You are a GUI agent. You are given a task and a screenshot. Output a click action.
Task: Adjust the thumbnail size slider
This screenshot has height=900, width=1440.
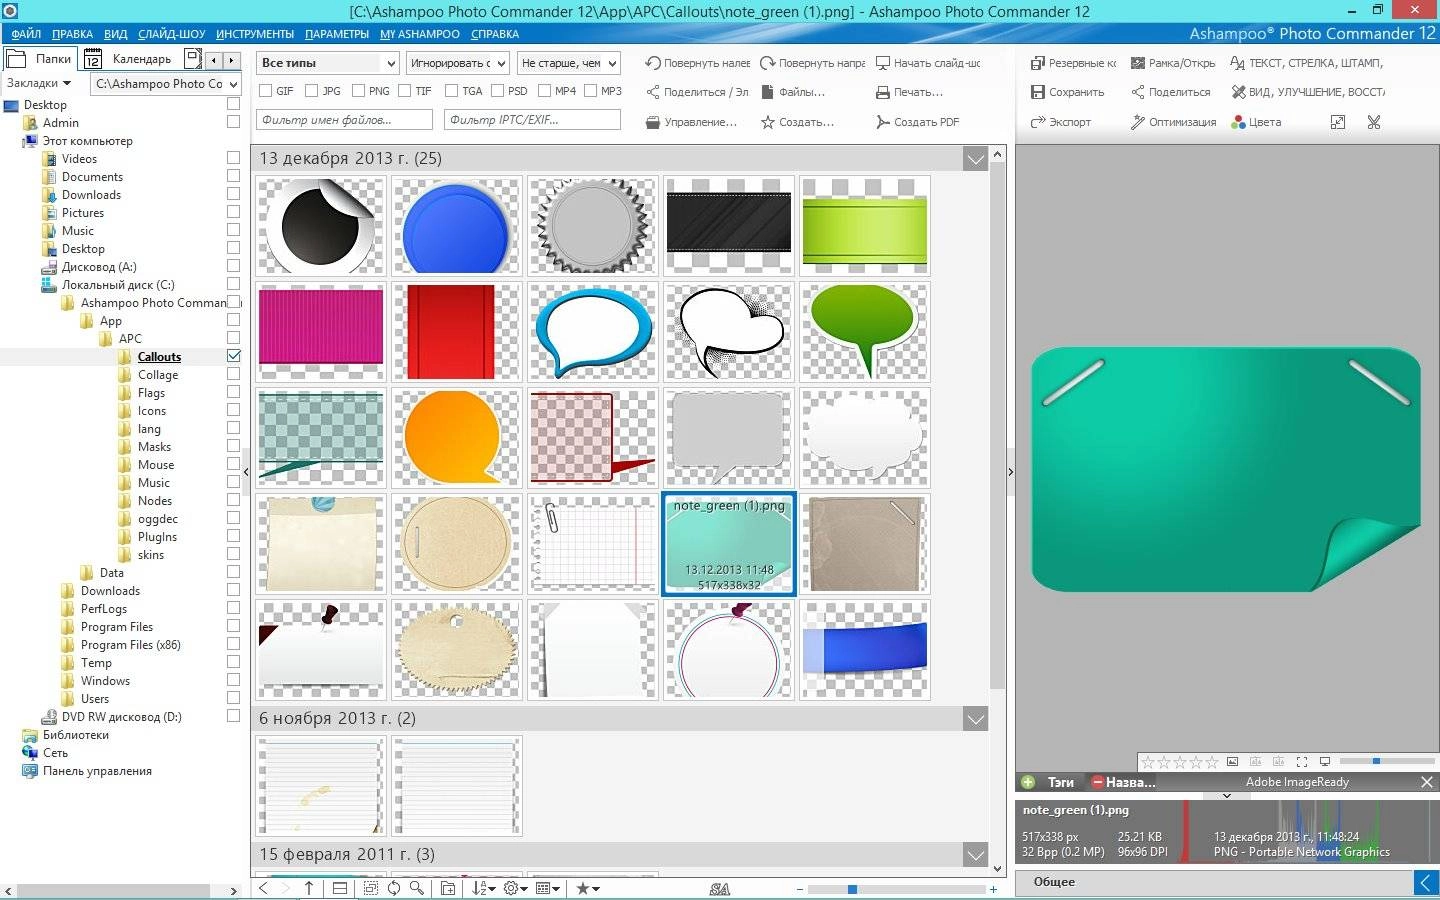[x=852, y=889]
